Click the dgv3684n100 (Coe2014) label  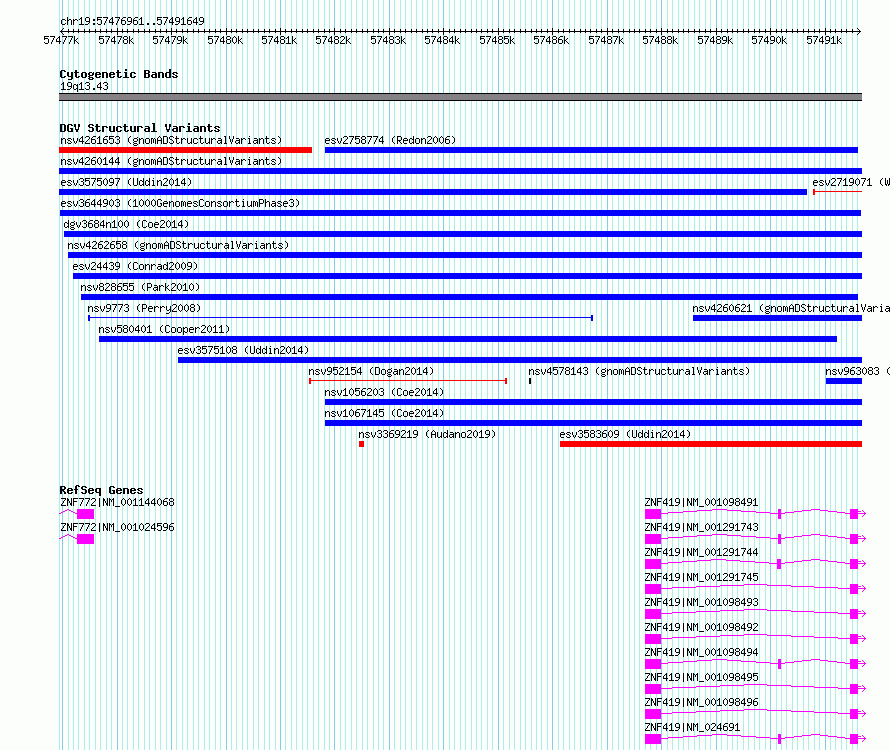(126, 224)
